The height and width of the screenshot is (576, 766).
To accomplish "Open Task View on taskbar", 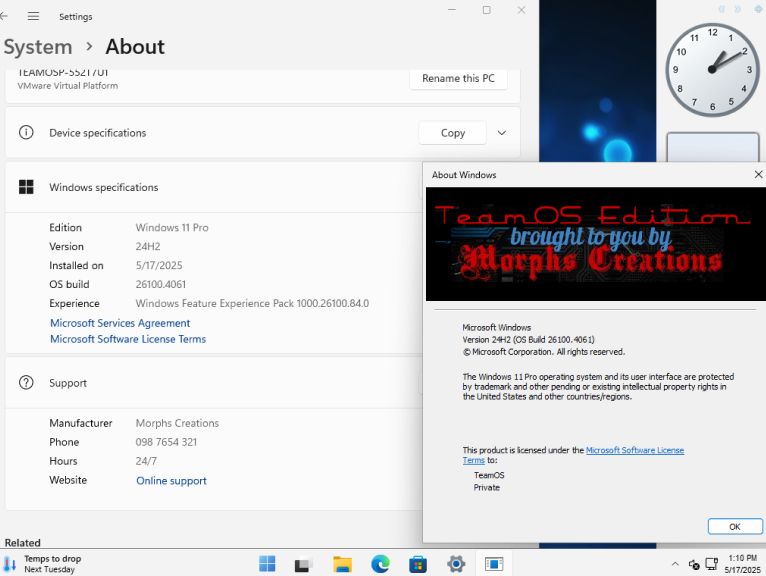I will 303,564.
